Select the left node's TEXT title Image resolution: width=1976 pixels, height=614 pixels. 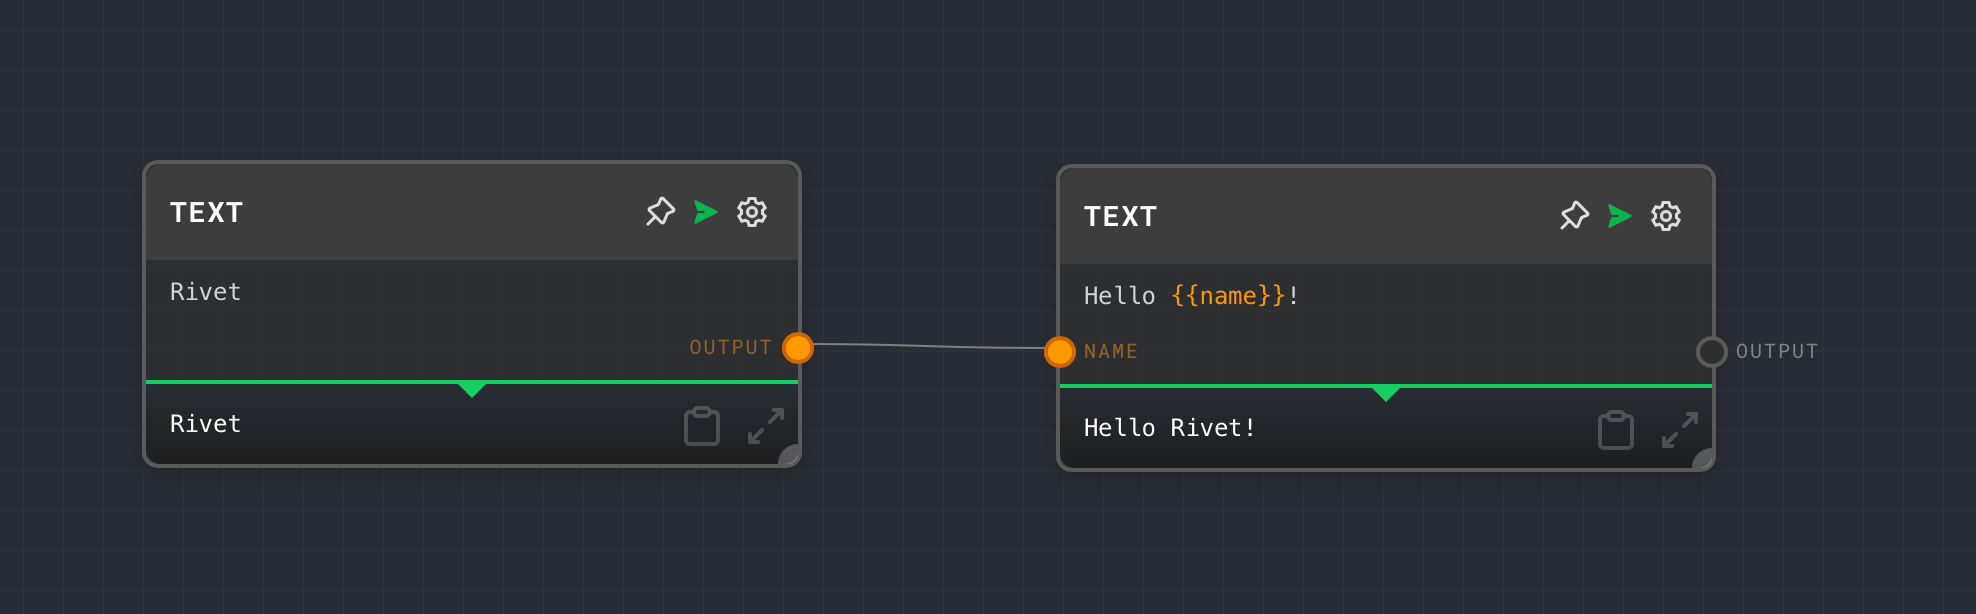point(207,213)
